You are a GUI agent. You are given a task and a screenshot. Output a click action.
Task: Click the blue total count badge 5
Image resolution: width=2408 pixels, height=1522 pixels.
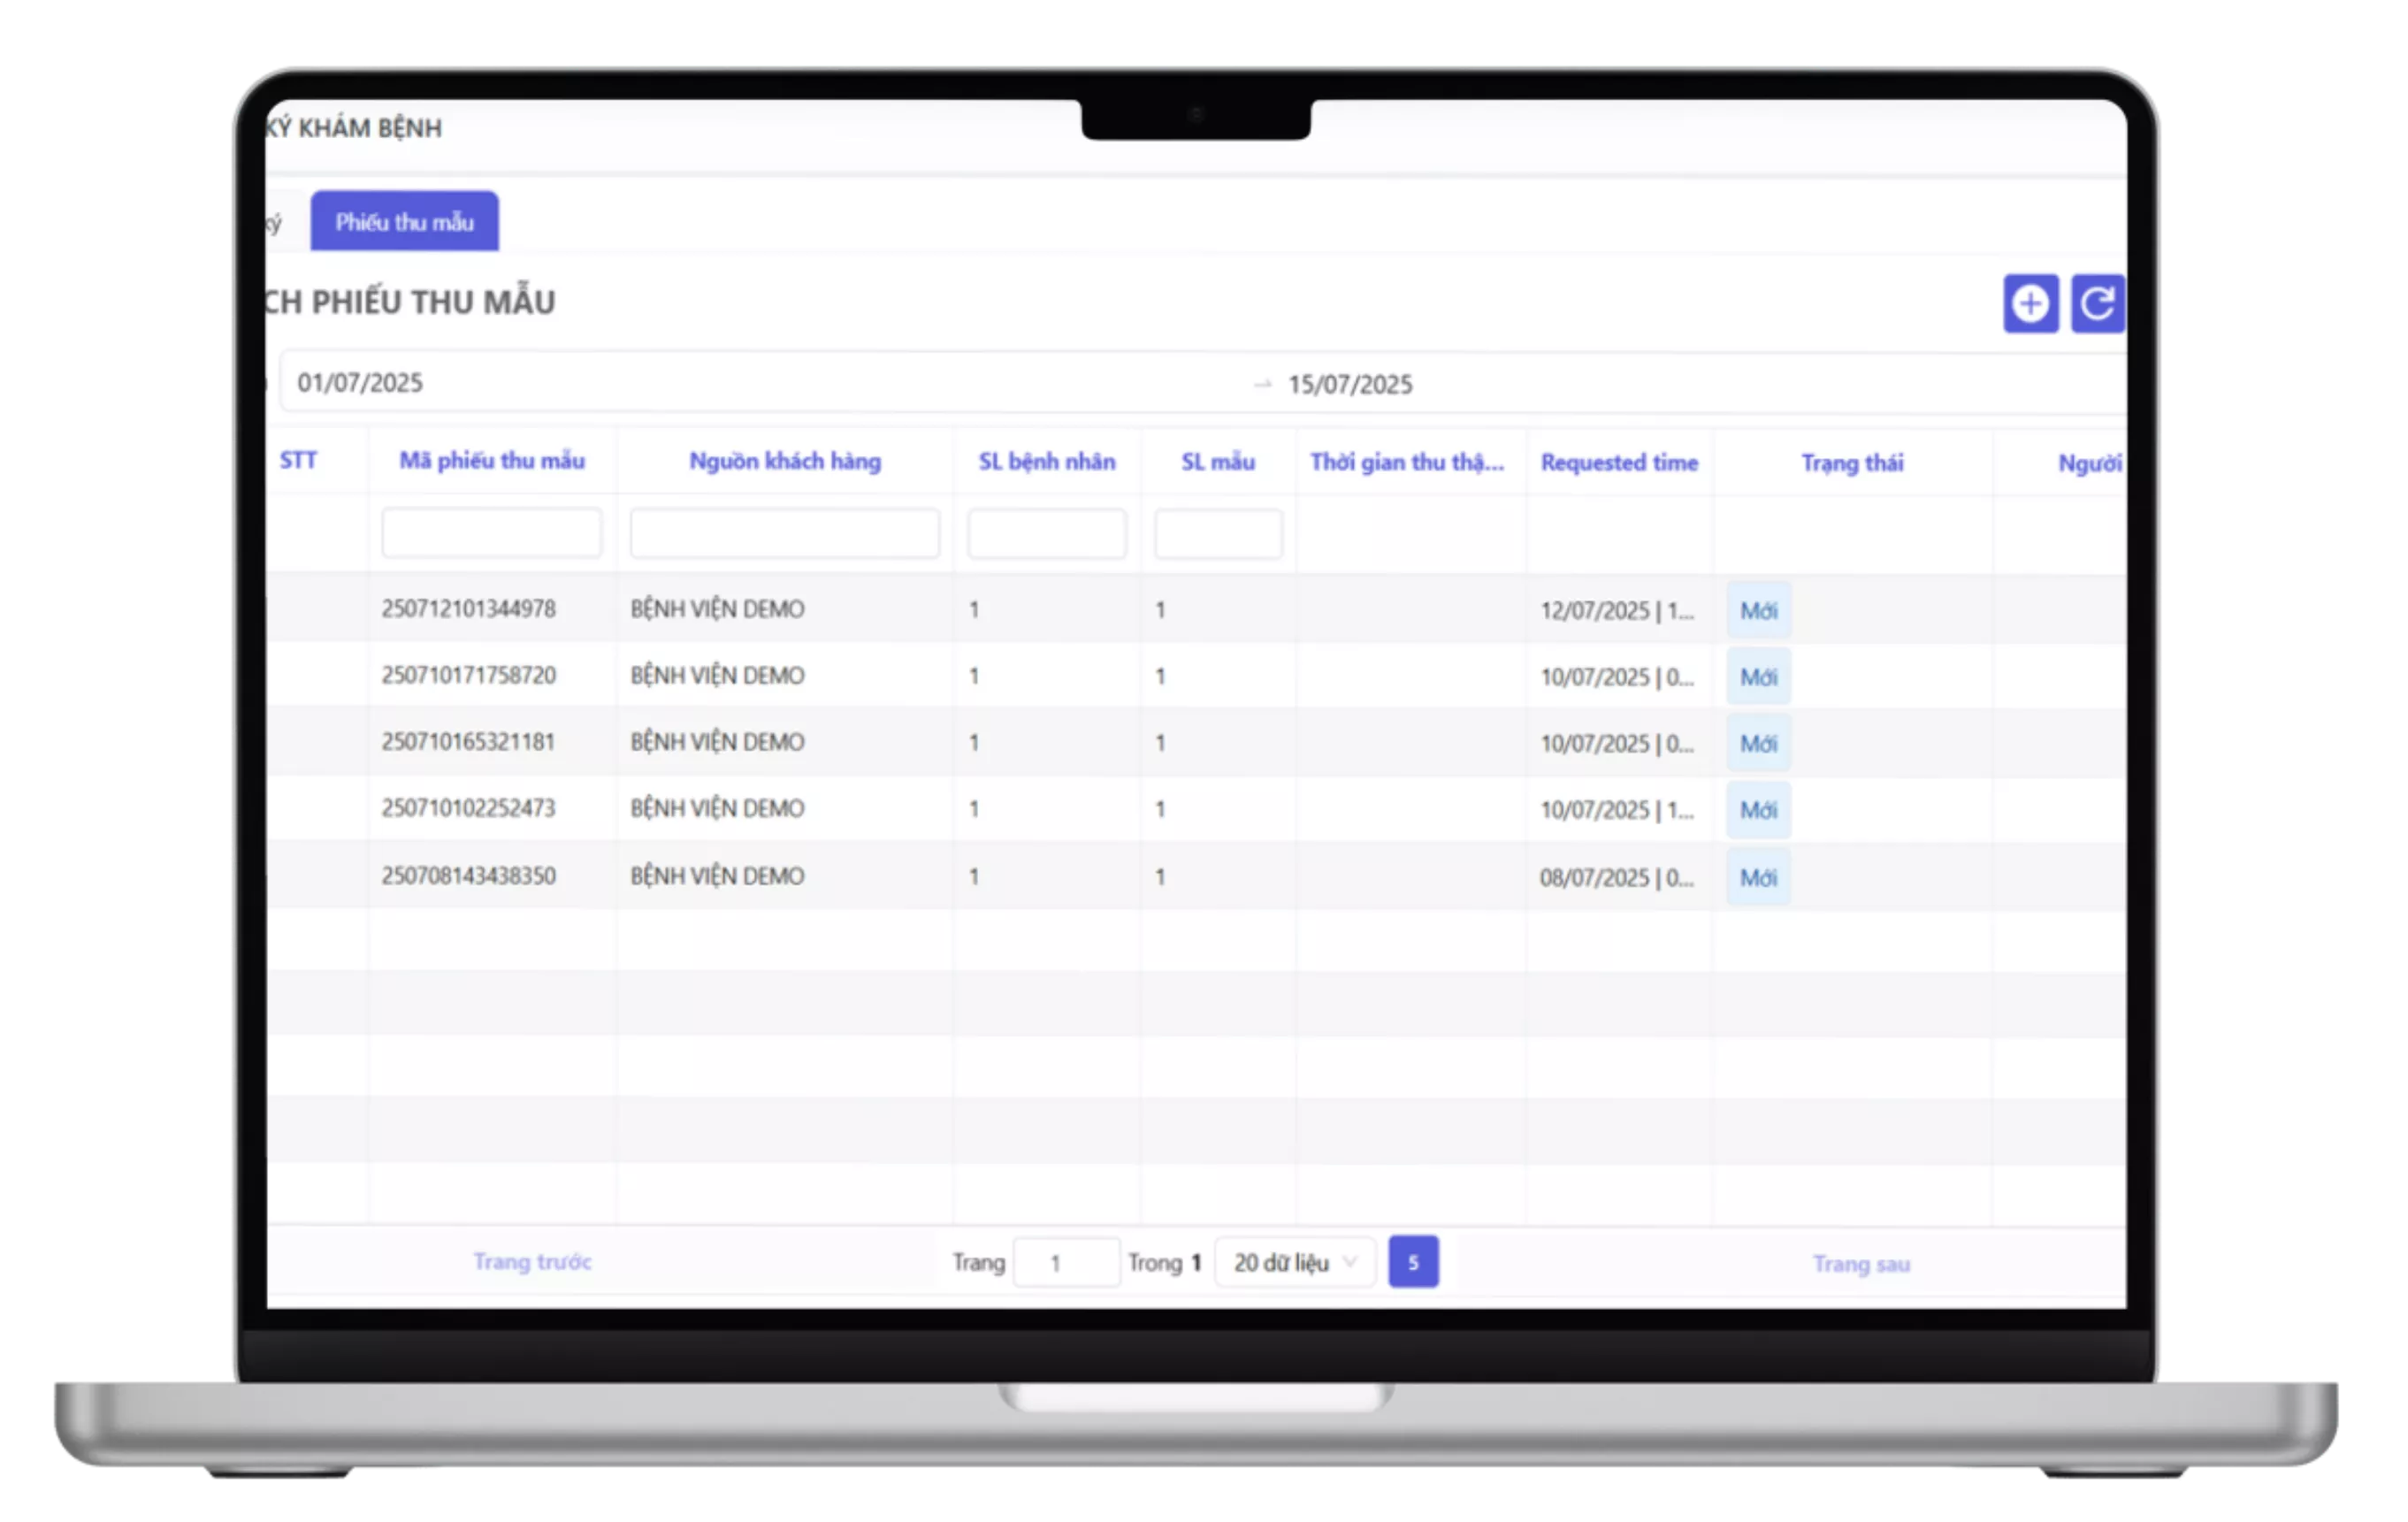[1413, 1262]
